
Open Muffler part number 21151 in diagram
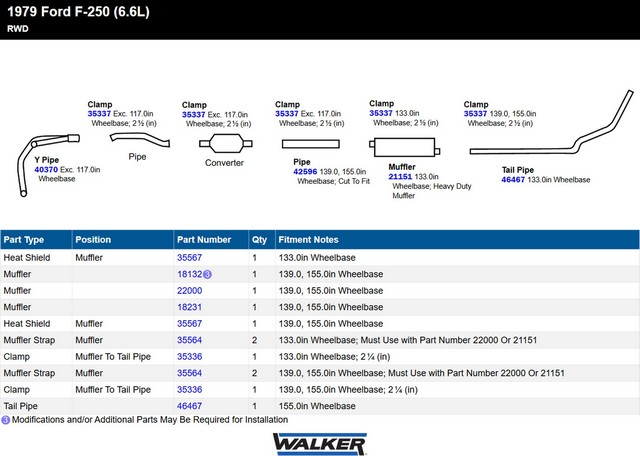click(400, 176)
